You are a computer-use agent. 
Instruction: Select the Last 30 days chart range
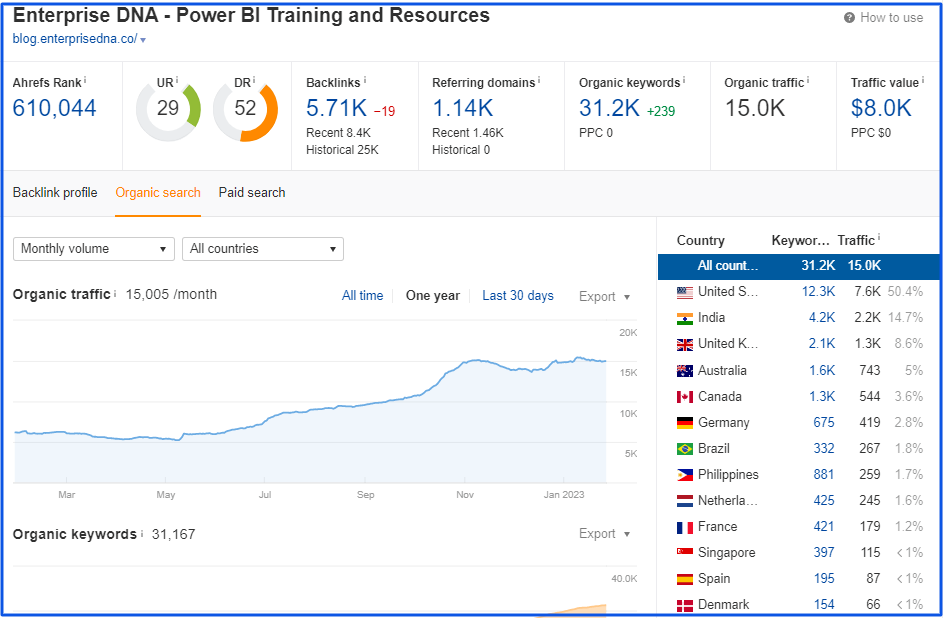pyautogui.click(x=518, y=295)
